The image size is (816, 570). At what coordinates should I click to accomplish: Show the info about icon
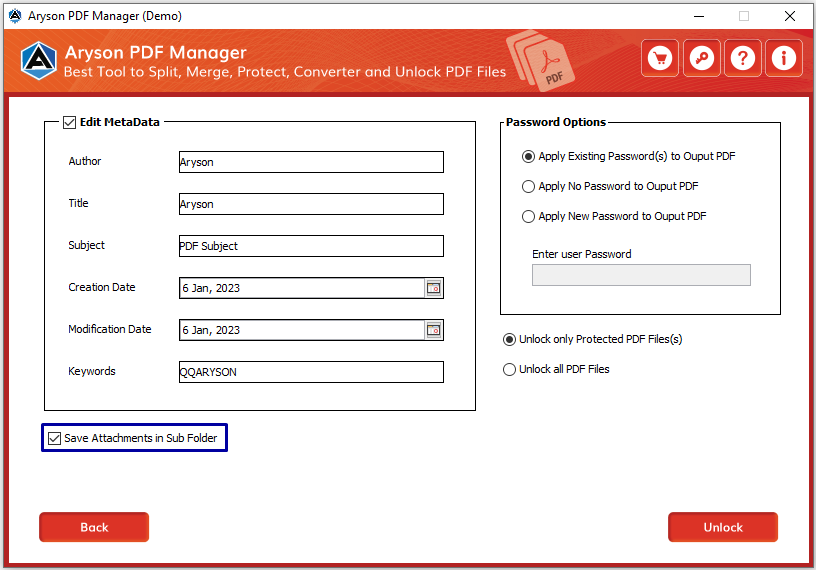click(x=784, y=58)
